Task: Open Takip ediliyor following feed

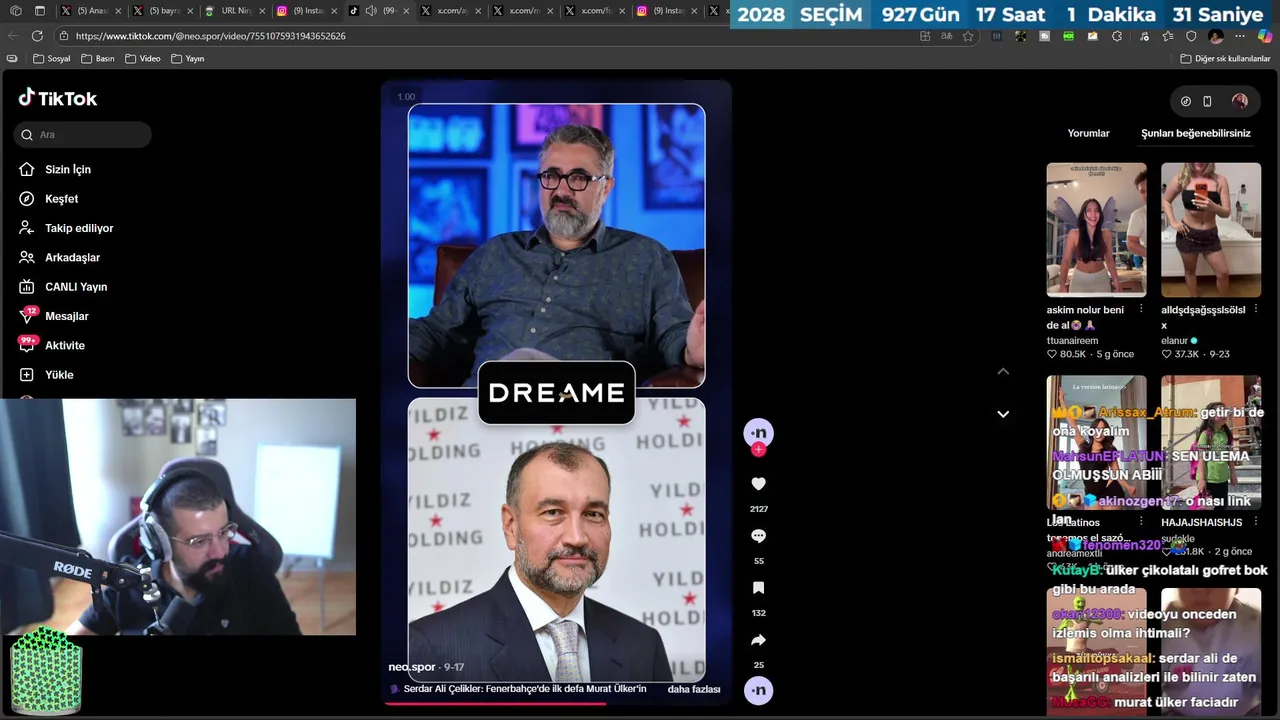Action: (79, 228)
